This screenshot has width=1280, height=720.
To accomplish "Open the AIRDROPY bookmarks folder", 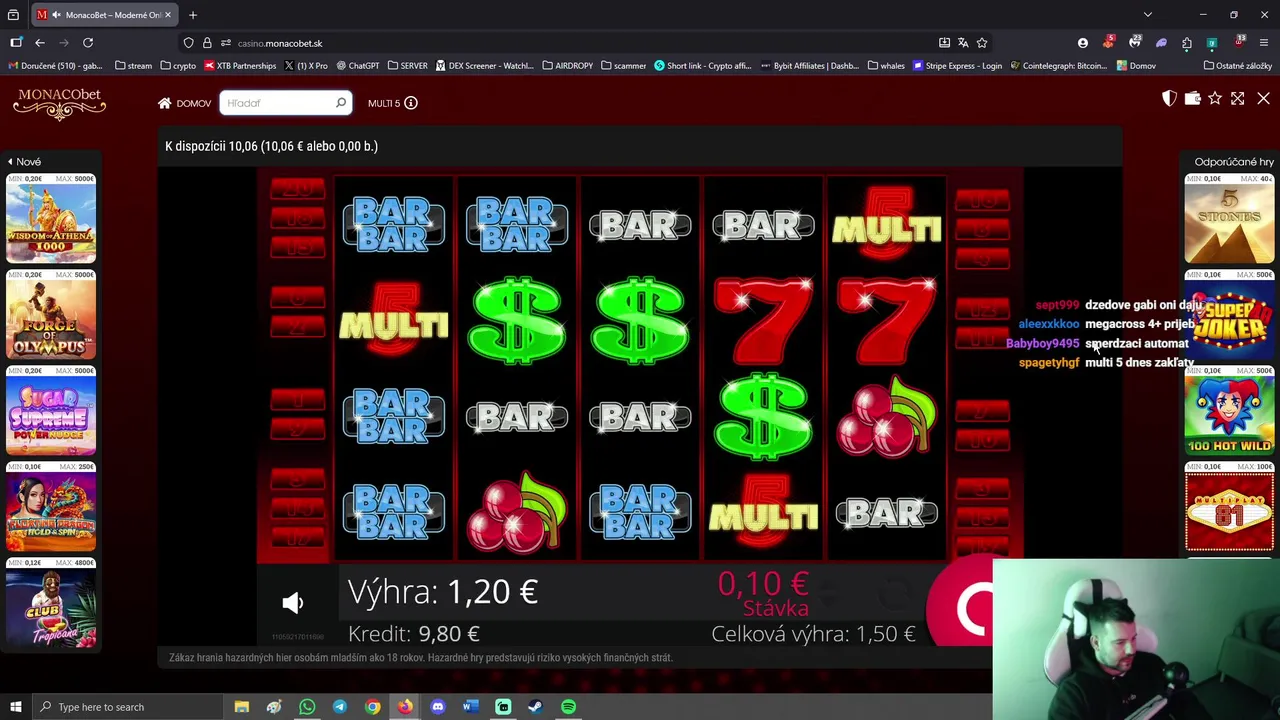I will 568,66.
